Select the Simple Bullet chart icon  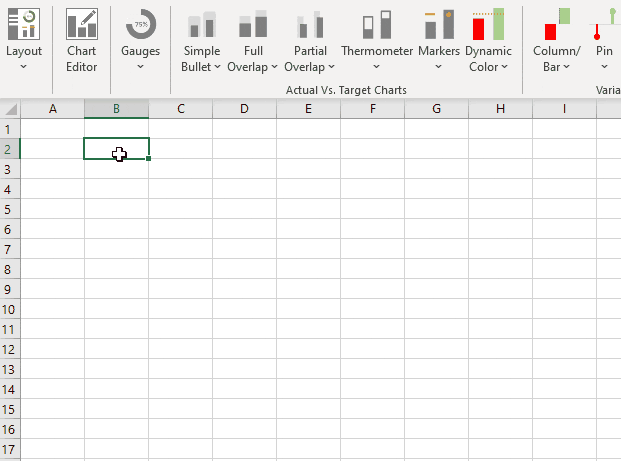tap(201, 25)
